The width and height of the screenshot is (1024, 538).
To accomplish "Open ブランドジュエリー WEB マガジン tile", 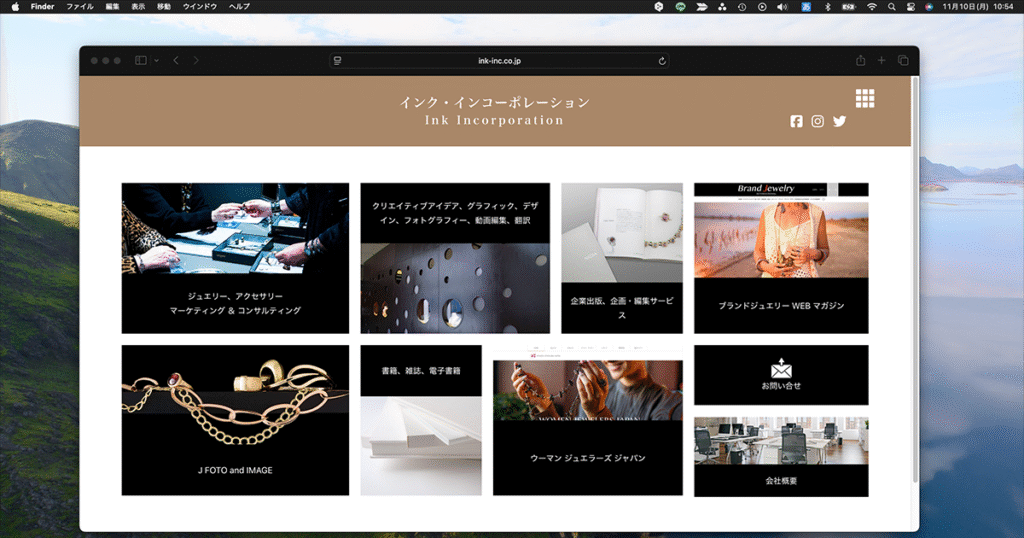I will pyautogui.click(x=781, y=258).
